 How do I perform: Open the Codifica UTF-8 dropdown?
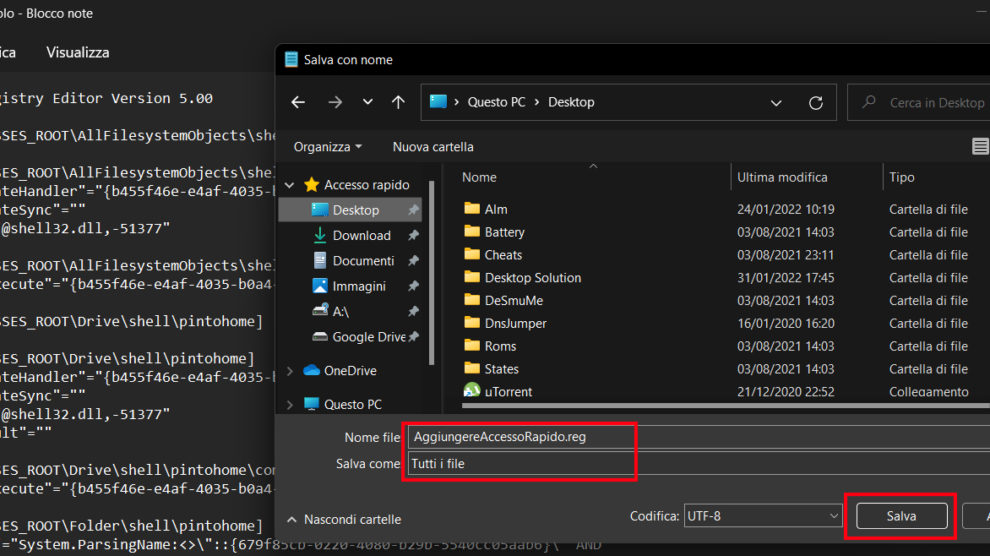click(763, 516)
